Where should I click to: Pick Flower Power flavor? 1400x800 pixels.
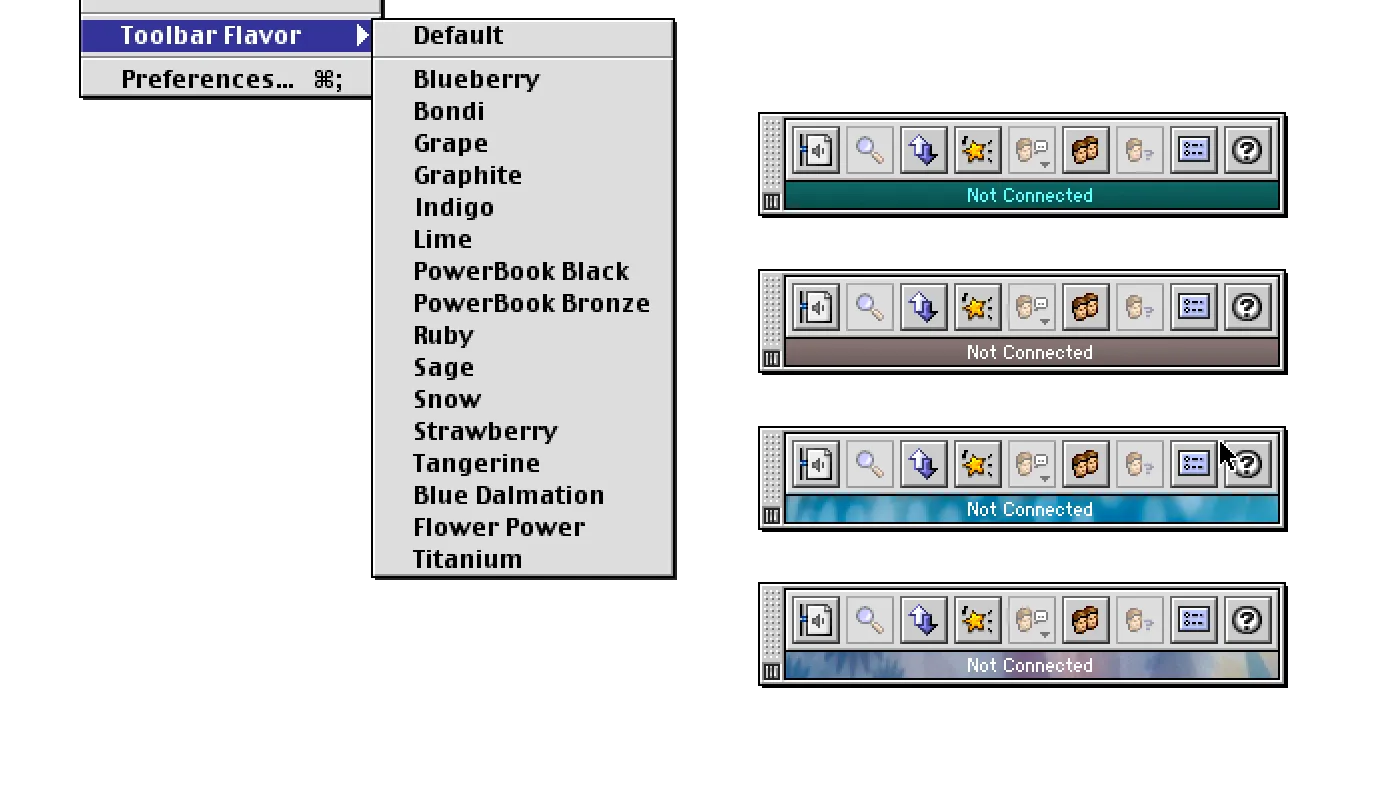click(523, 528)
